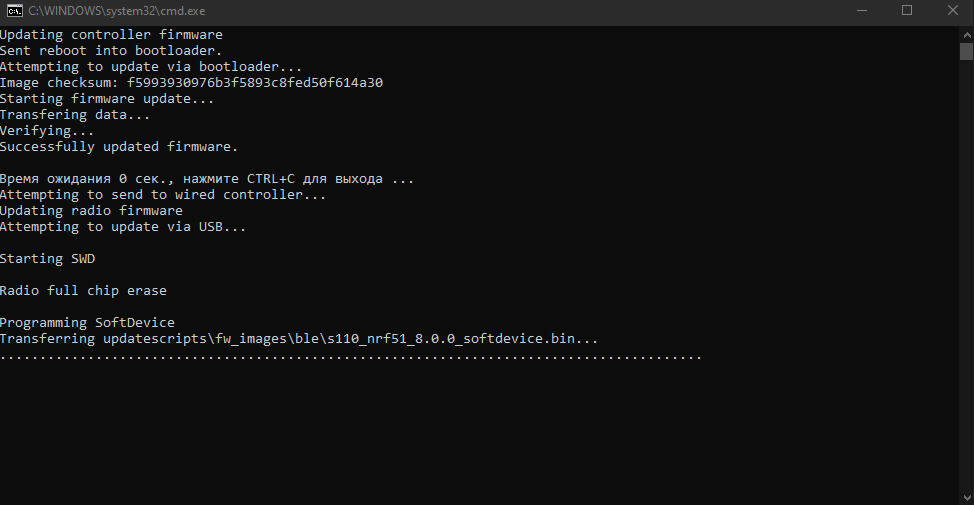974x505 pixels.
Task: Close the command prompt window
Action: (952, 11)
